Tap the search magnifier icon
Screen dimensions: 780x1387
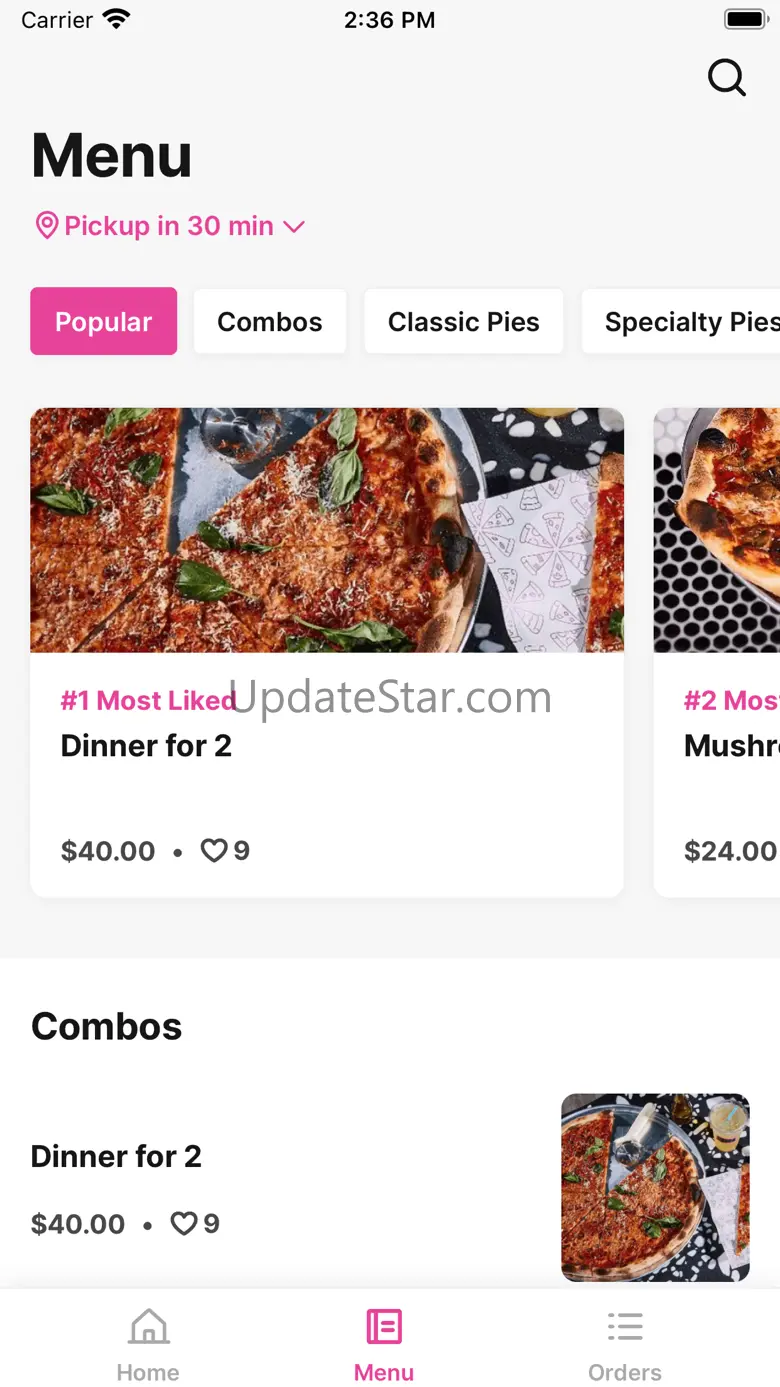pyautogui.click(x=727, y=77)
